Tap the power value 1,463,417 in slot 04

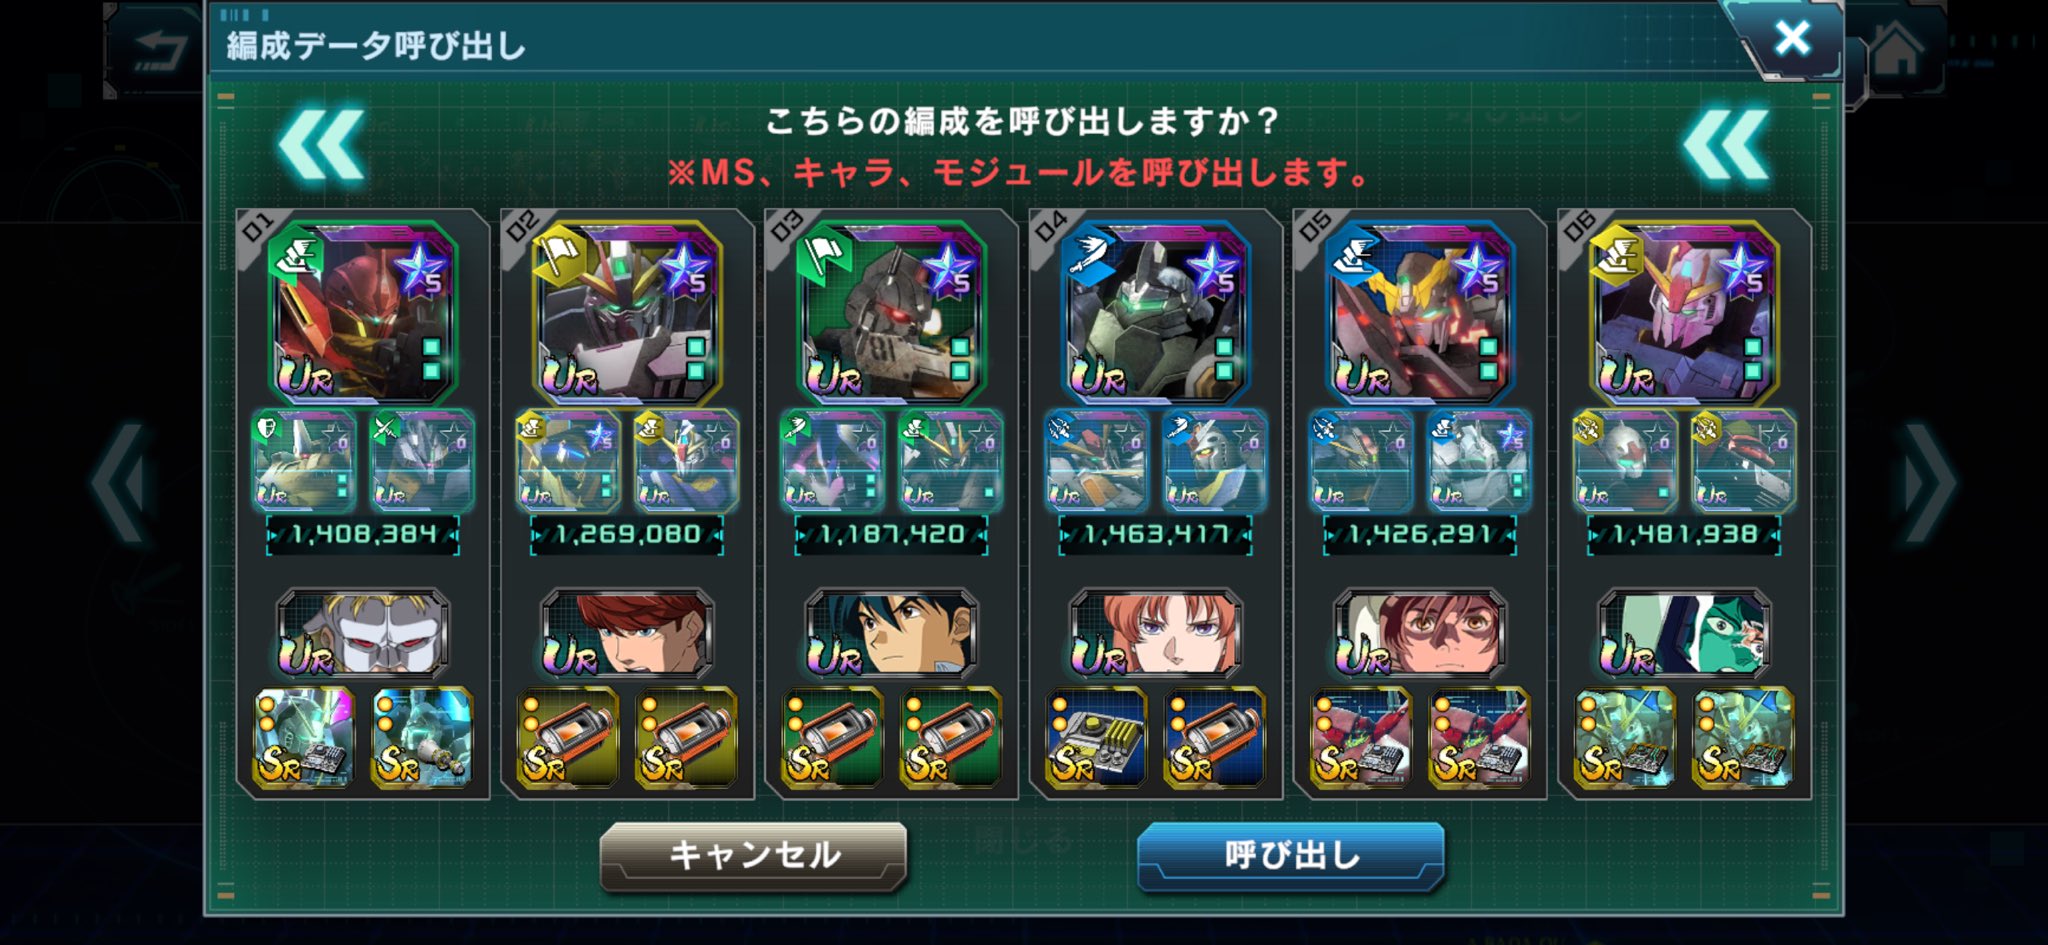tap(1156, 535)
